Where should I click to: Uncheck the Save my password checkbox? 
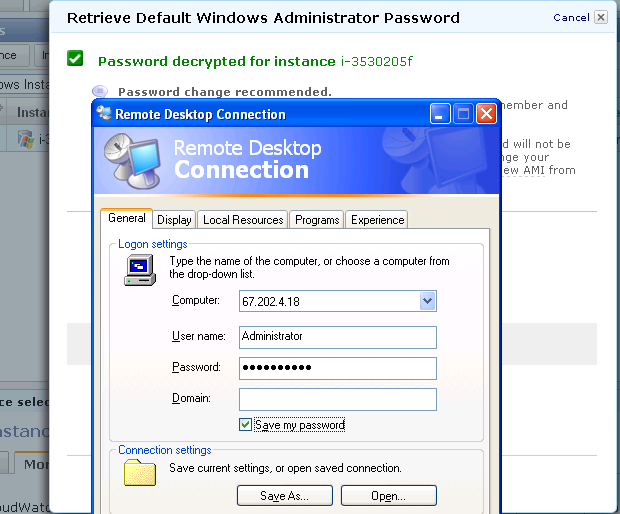[x=246, y=425]
